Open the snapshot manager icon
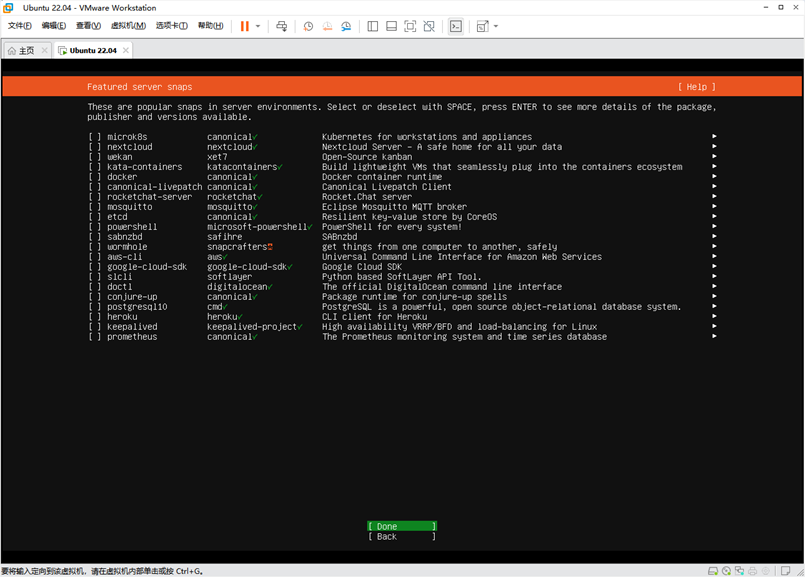The height and width of the screenshot is (577, 805). [346, 26]
